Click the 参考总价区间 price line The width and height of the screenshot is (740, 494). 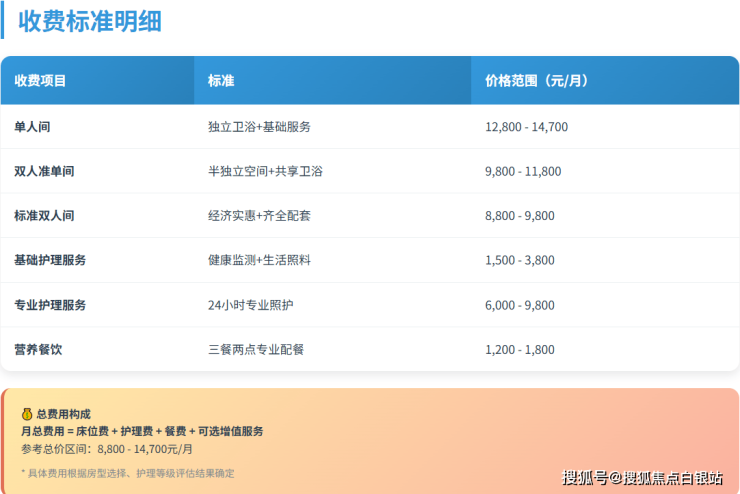coord(107,449)
